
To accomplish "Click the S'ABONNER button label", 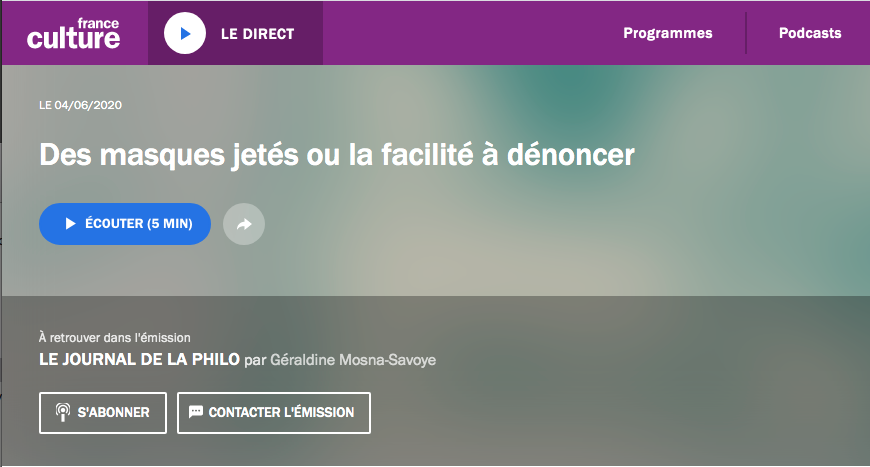I will coord(113,412).
